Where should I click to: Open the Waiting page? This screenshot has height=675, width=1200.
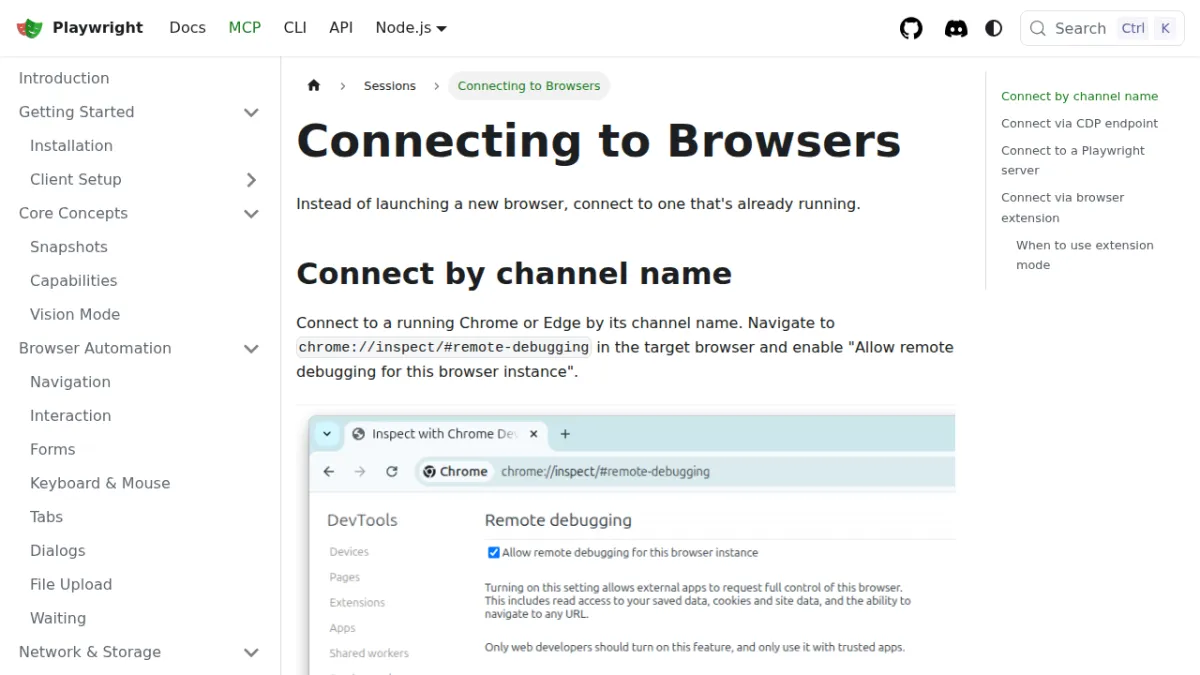click(58, 618)
